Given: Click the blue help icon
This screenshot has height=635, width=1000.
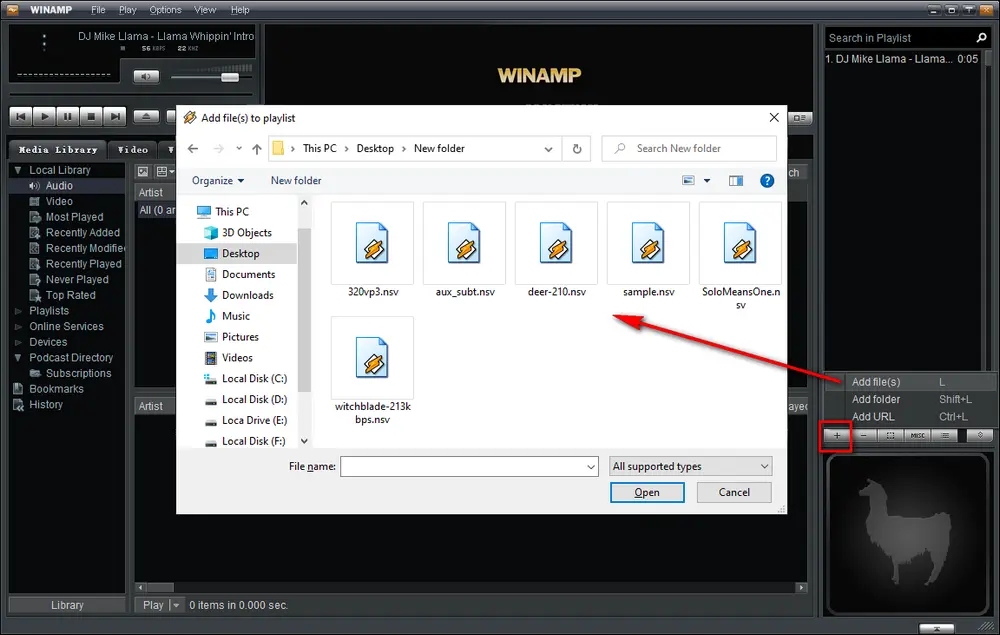Looking at the screenshot, I should (x=767, y=181).
